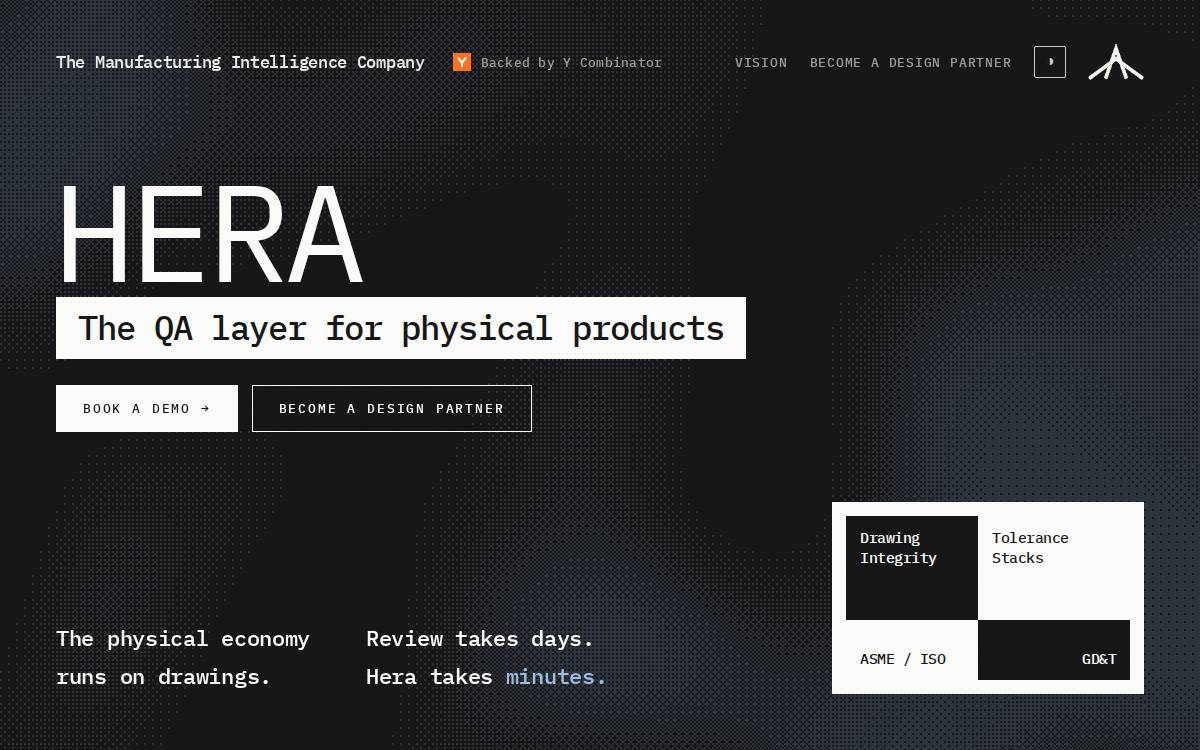This screenshot has width=1200, height=750.
Task: Toggle the dark mode moon button
Action: click(1050, 62)
